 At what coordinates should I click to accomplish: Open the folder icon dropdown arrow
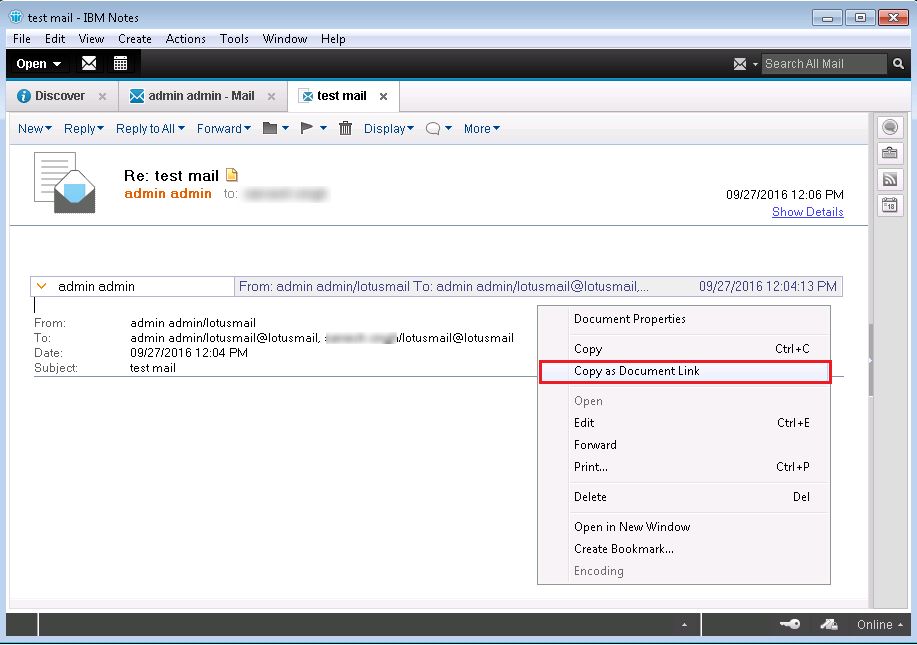tap(285, 128)
